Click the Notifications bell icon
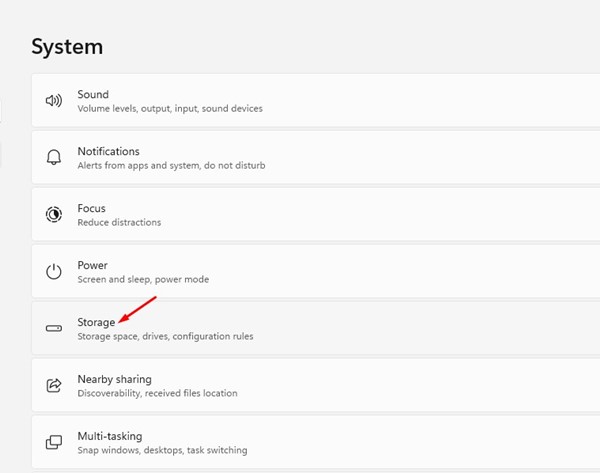Viewport: 600px width, 473px height. (x=54, y=157)
